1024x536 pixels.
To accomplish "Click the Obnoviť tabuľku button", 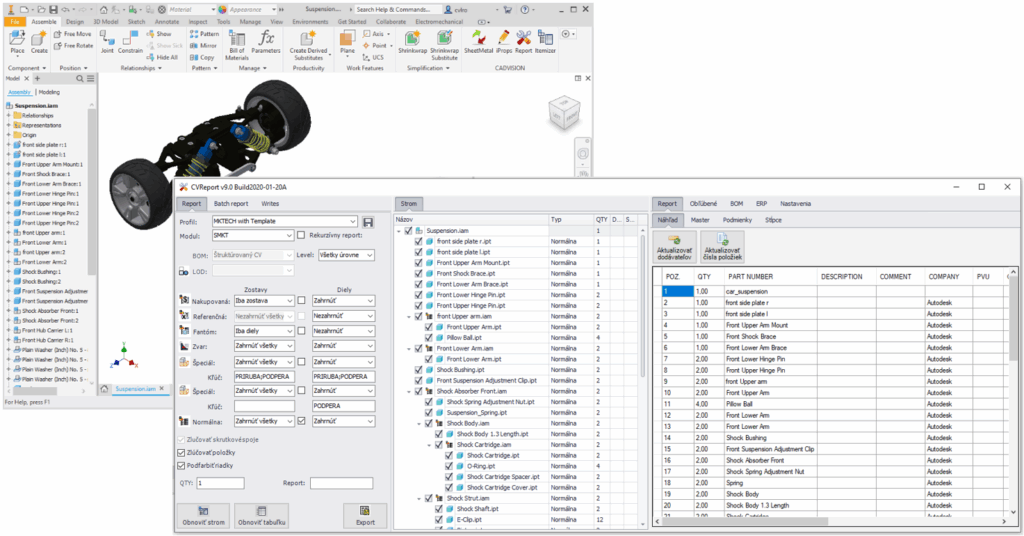I will pos(261,516).
